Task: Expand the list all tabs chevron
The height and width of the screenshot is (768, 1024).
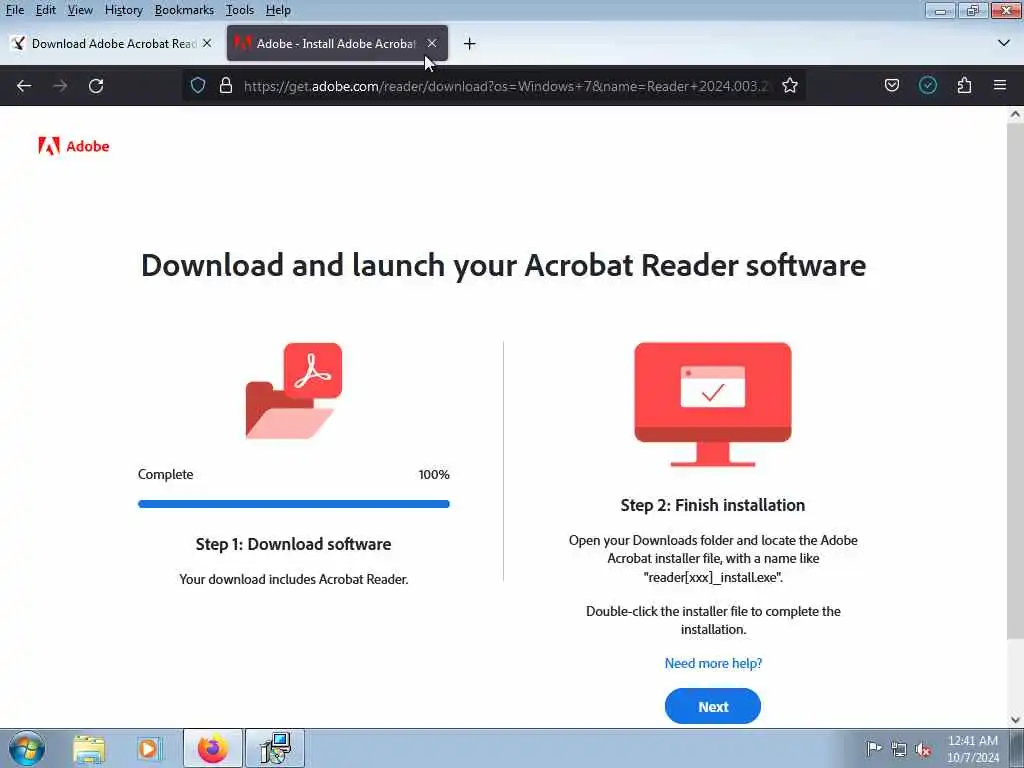Action: (1004, 43)
